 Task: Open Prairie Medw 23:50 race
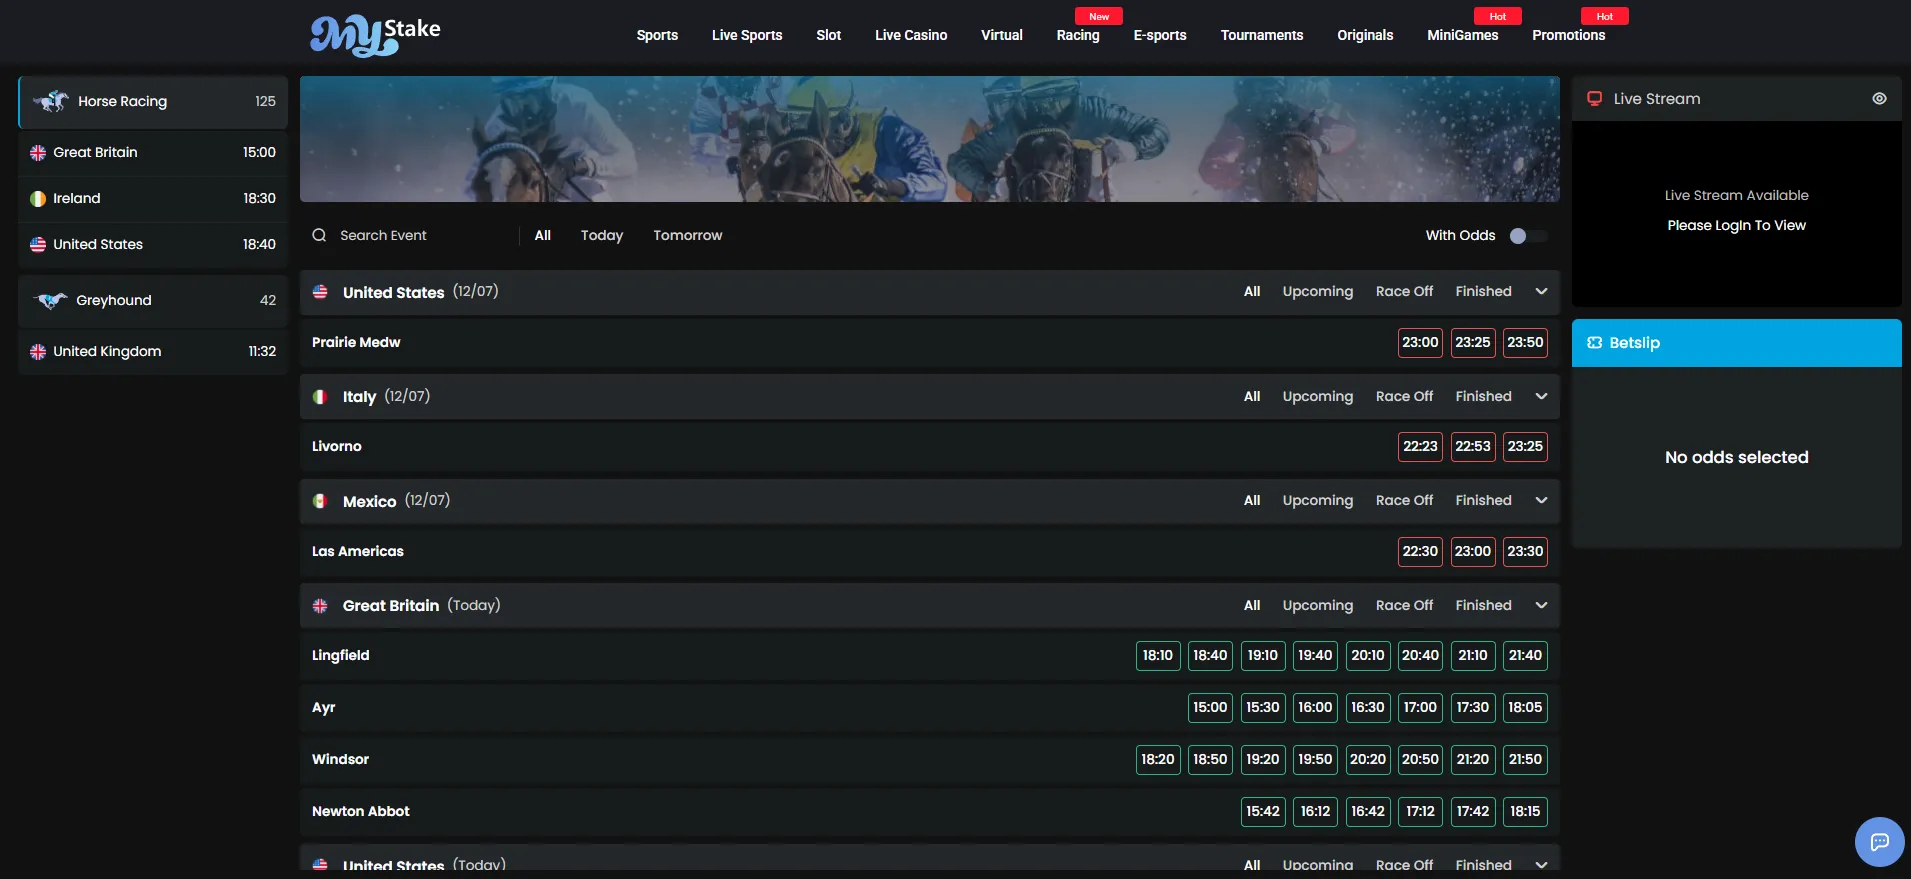1525,342
